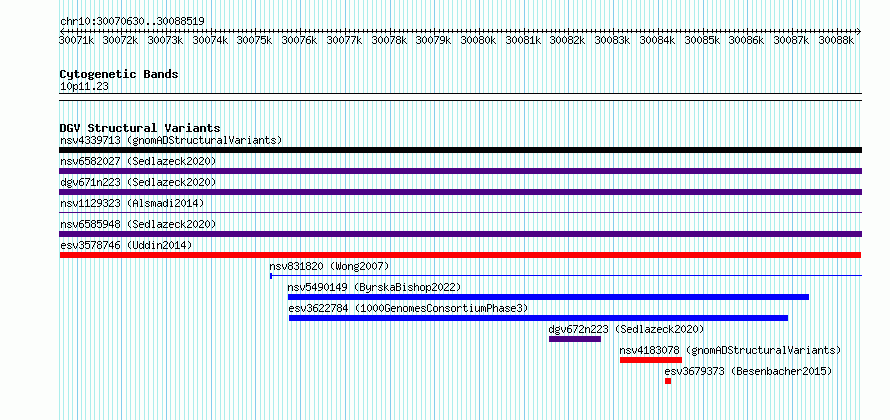Open the esv3578746 variant label
This screenshot has width=890, height=420.
pos(126,245)
